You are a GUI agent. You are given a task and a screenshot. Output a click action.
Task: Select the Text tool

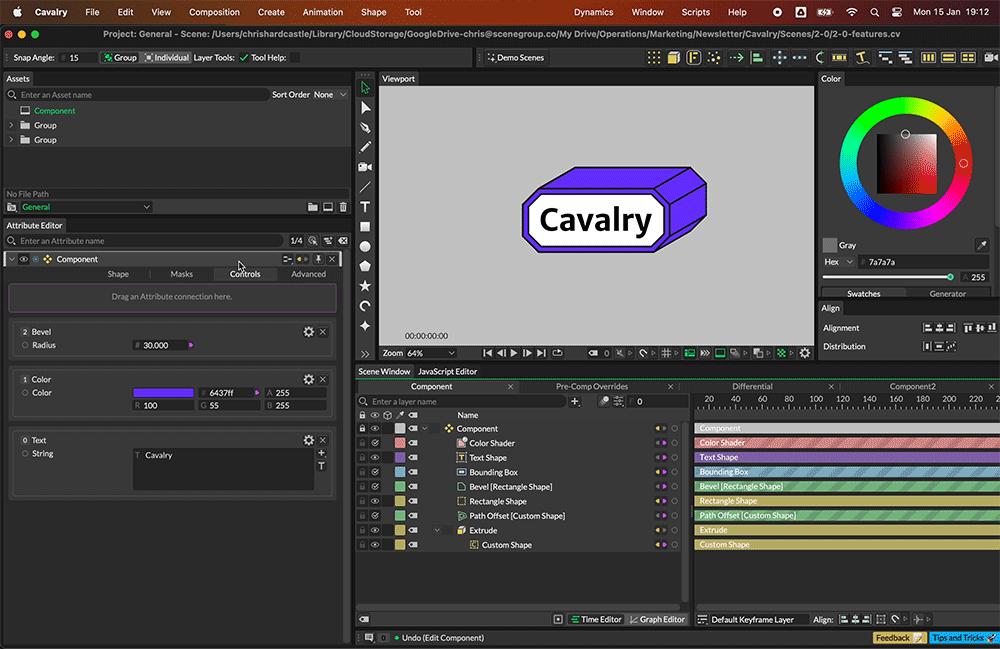pyautogui.click(x=365, y=206)
